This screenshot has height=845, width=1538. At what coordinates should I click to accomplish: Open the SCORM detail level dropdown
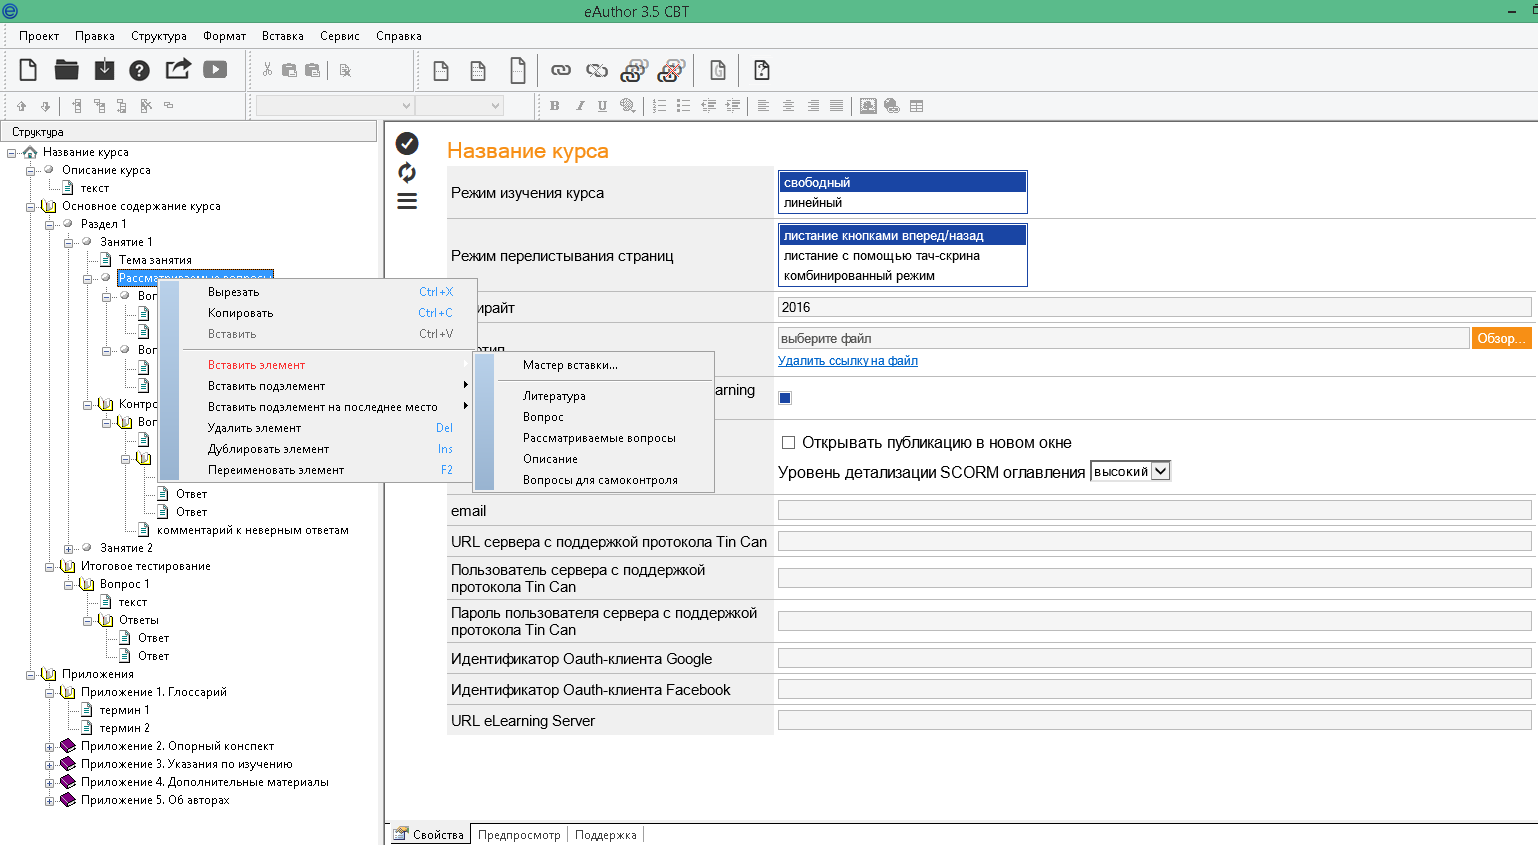point(1160,471)
